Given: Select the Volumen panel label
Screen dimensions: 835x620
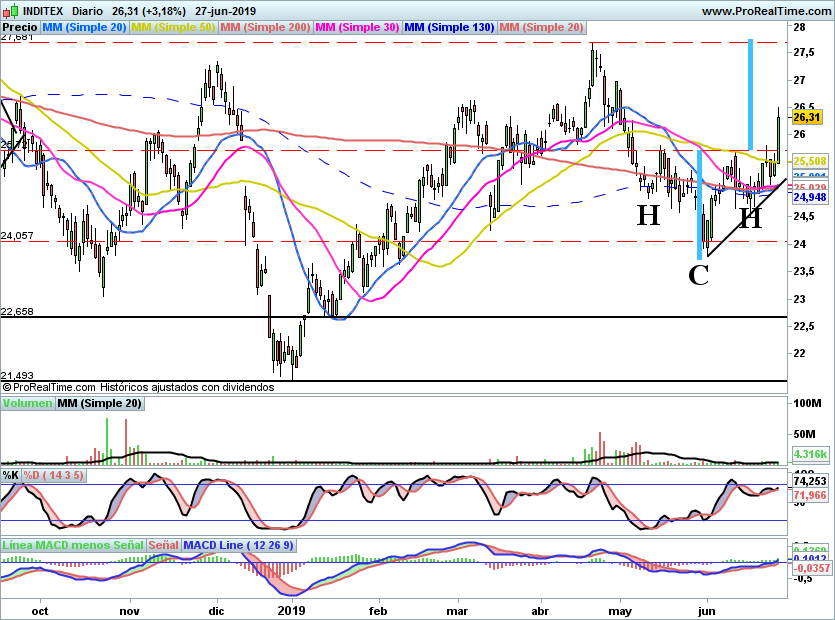Looking at the screenshot, I should (x=27, y=403).
